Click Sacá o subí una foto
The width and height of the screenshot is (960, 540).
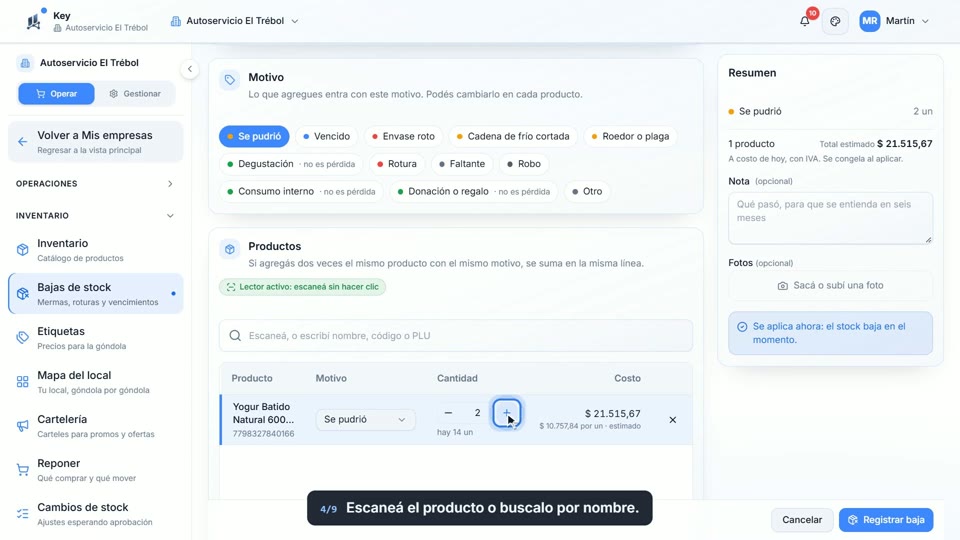[x=830, y=285]
